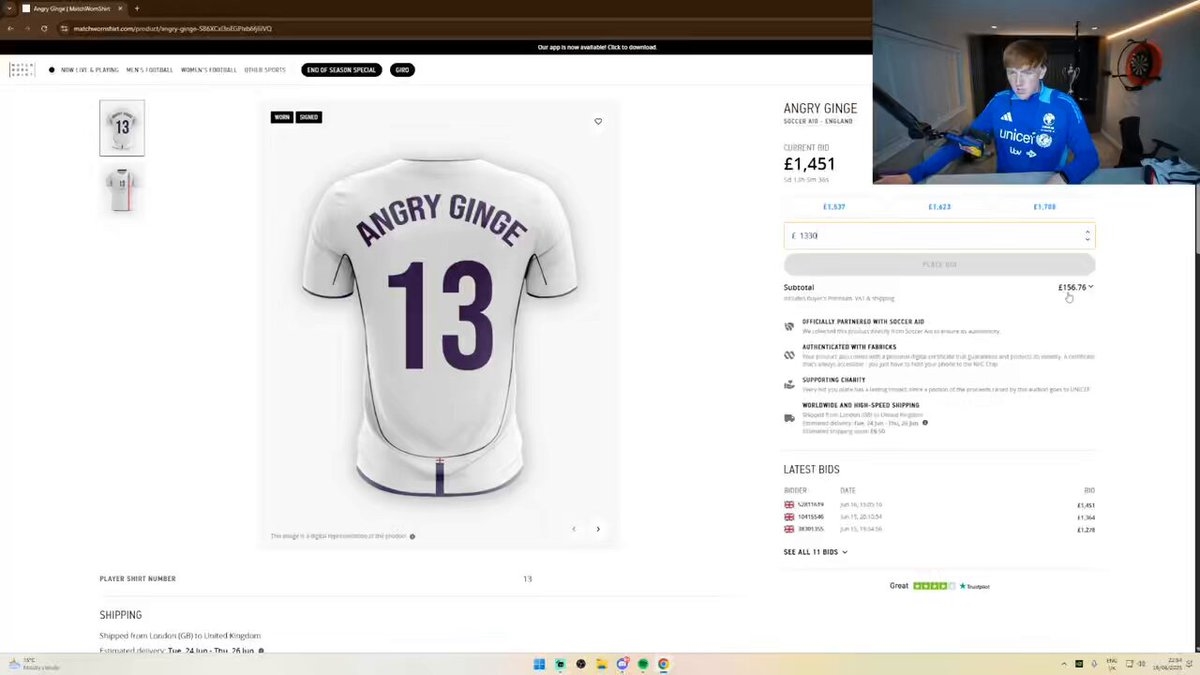Click the app download banner at top
This screenshot has width=1200, height=675.
tap(597, 47)
